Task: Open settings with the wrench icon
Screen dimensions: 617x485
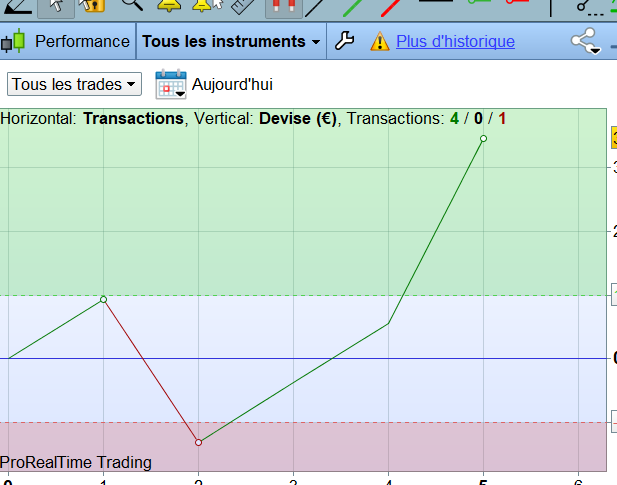Action: click(344, 41)
